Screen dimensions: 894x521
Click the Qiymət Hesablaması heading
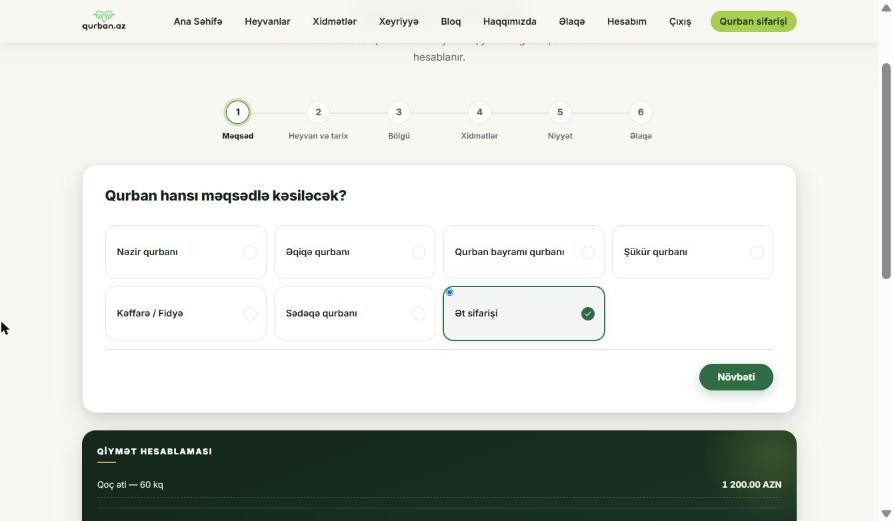pyautogui.click(x=155, y=451)
